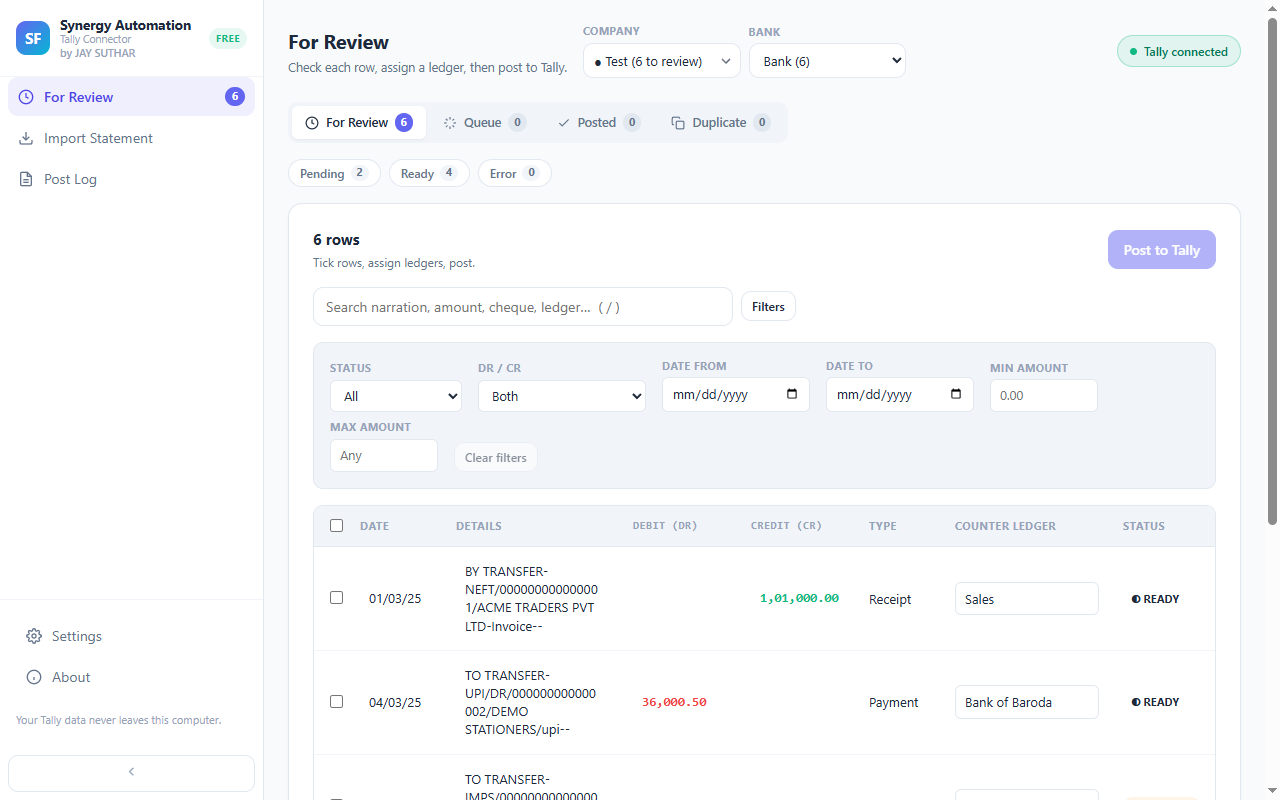Click the FREE plan badge
The height and width of the screenshot is (800, 1280).
click(228, 39)
